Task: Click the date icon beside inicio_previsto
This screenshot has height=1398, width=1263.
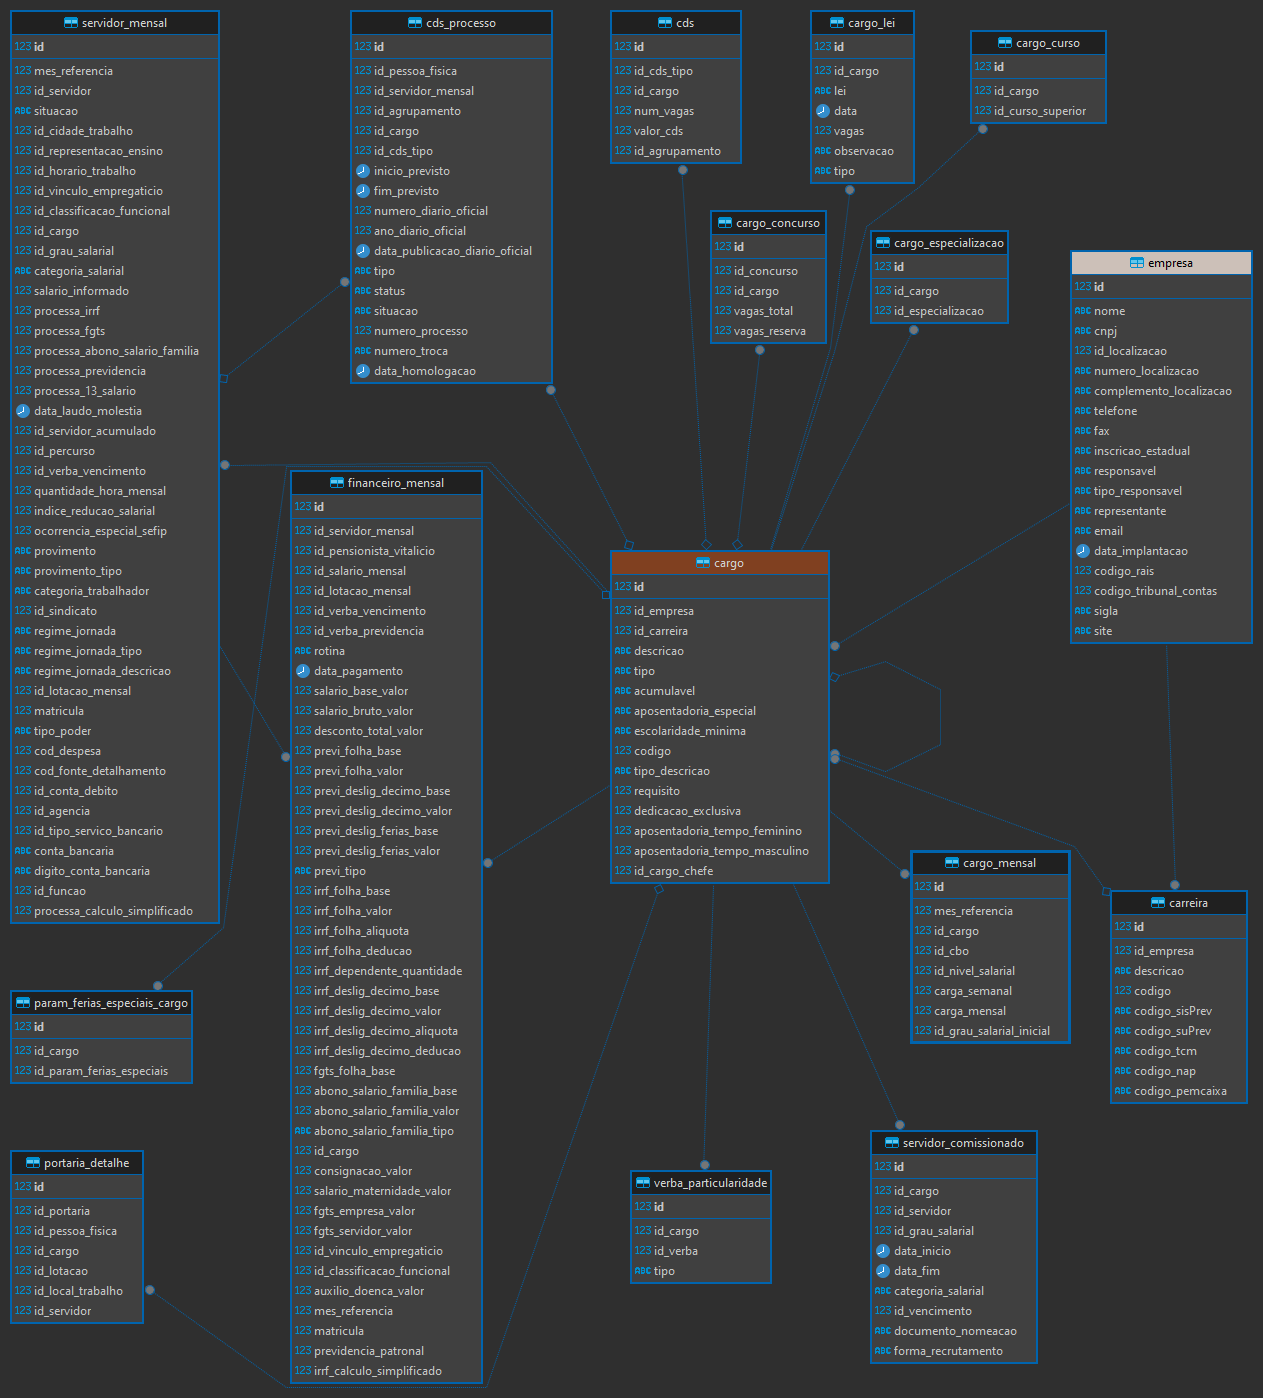Action: [x=363, y=171]
